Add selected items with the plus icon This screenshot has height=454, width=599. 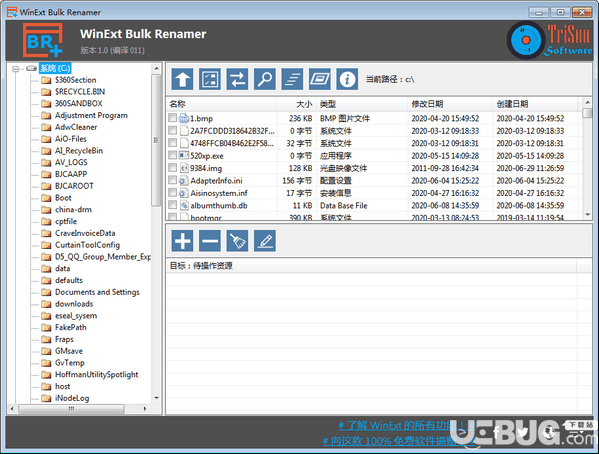182,241
